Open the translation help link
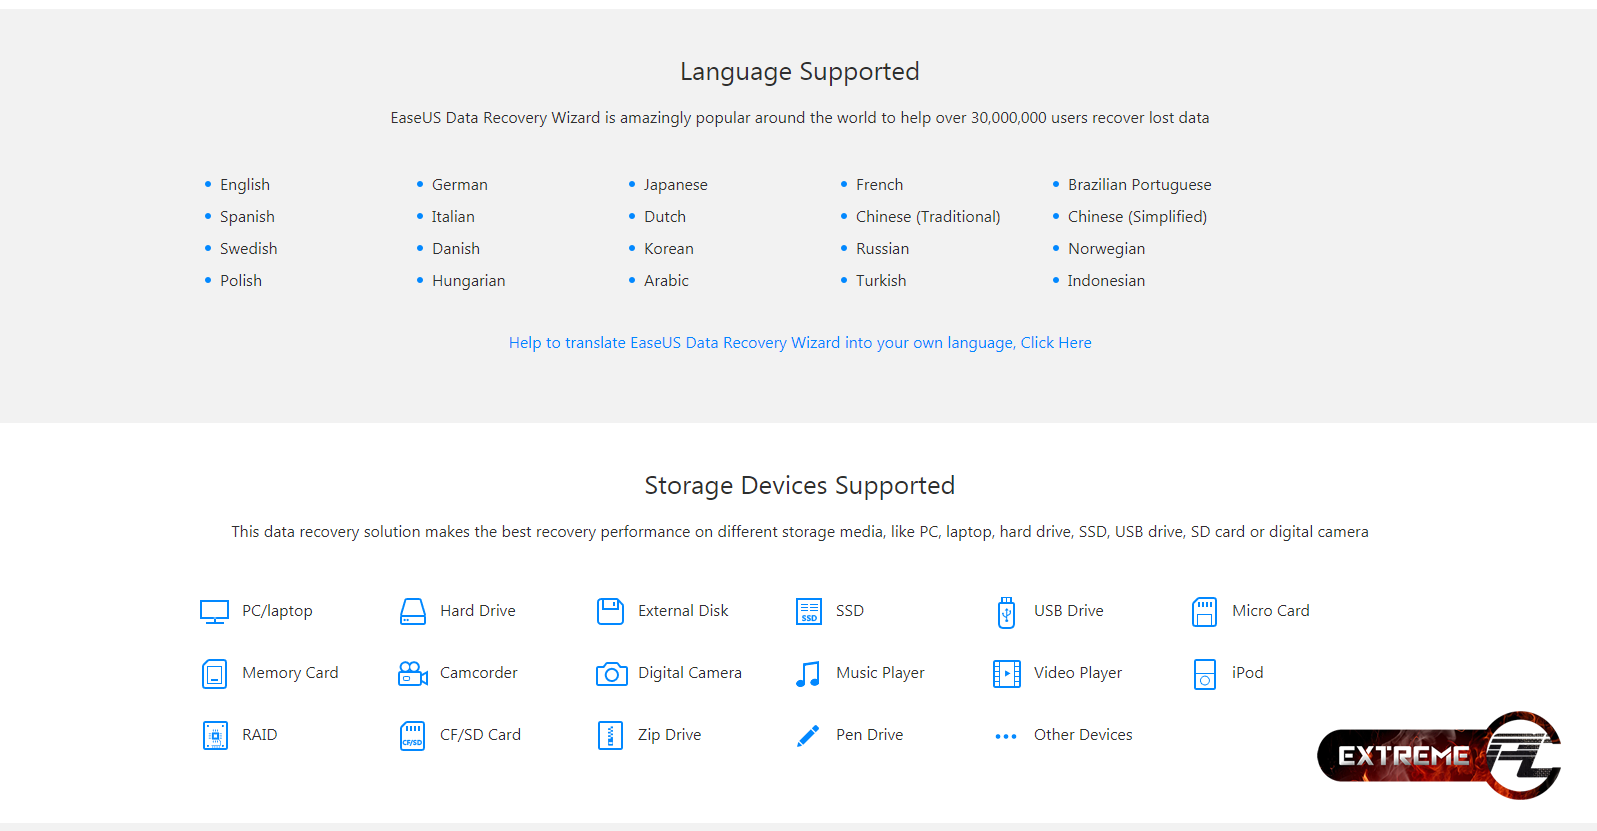The width and height of the screenshot is (1597, 831). coord(800,342)
